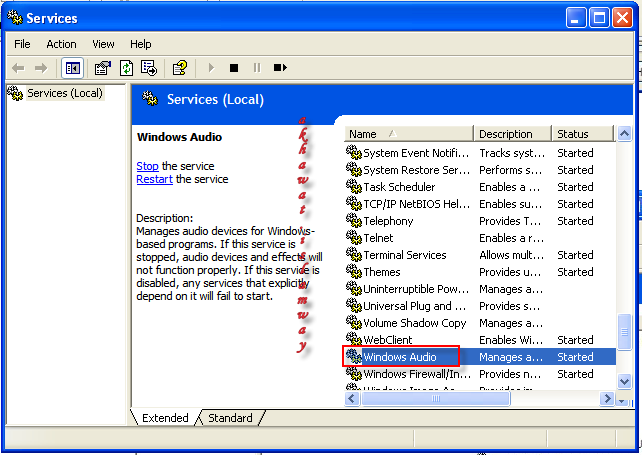Click the gear icon beside Volume Shadow Copy

tap(353, 322)
